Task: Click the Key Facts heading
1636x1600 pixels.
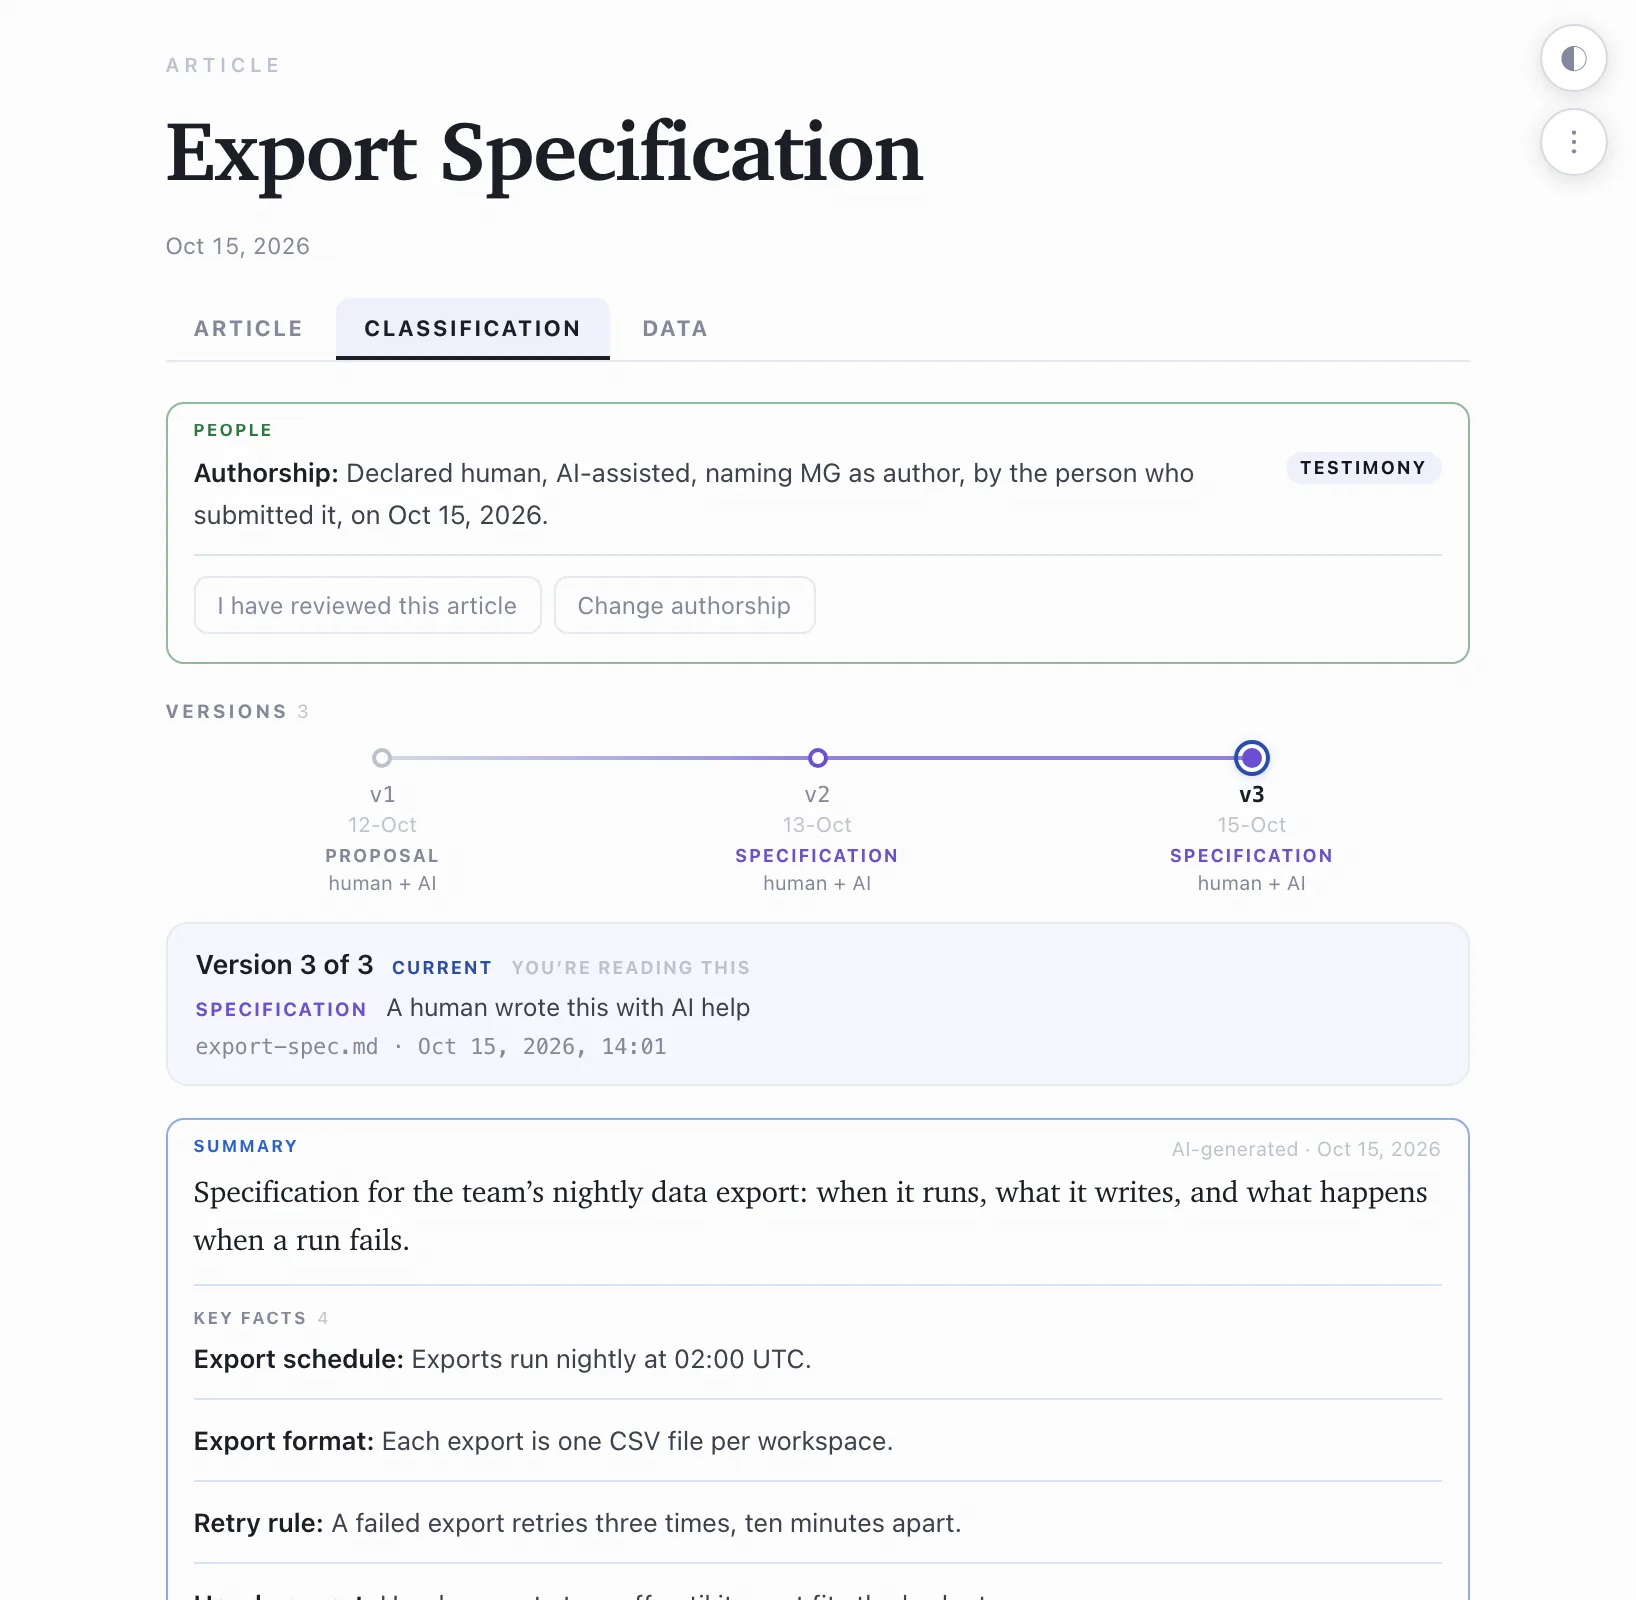Action: [250, 1318]
